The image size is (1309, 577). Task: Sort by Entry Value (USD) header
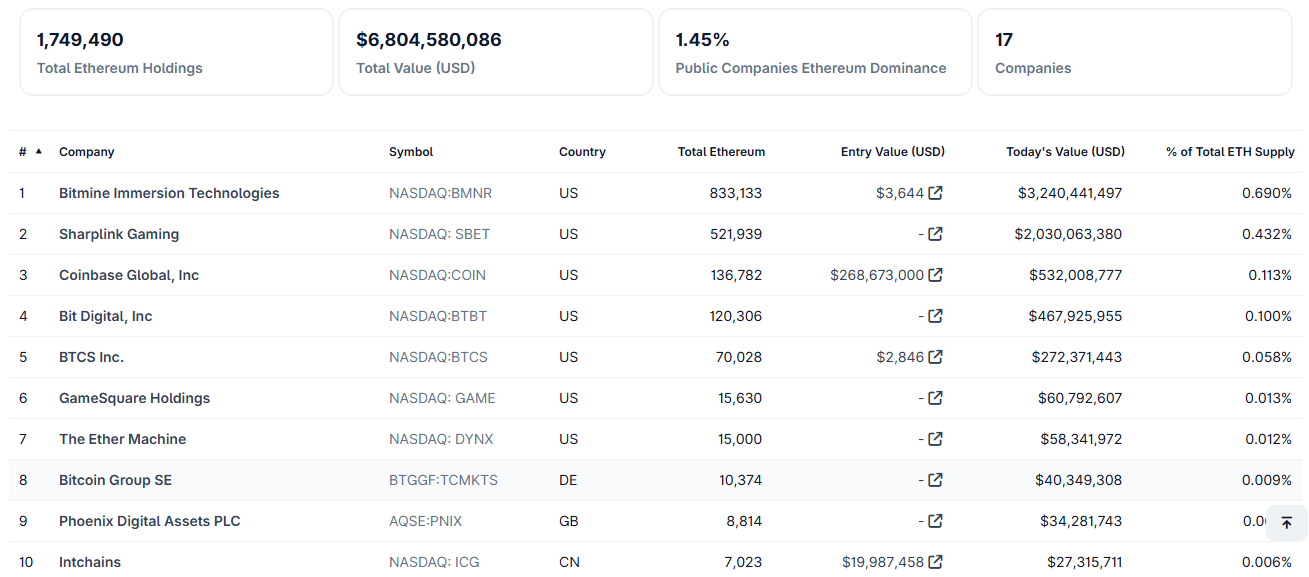tap(893, 152)
